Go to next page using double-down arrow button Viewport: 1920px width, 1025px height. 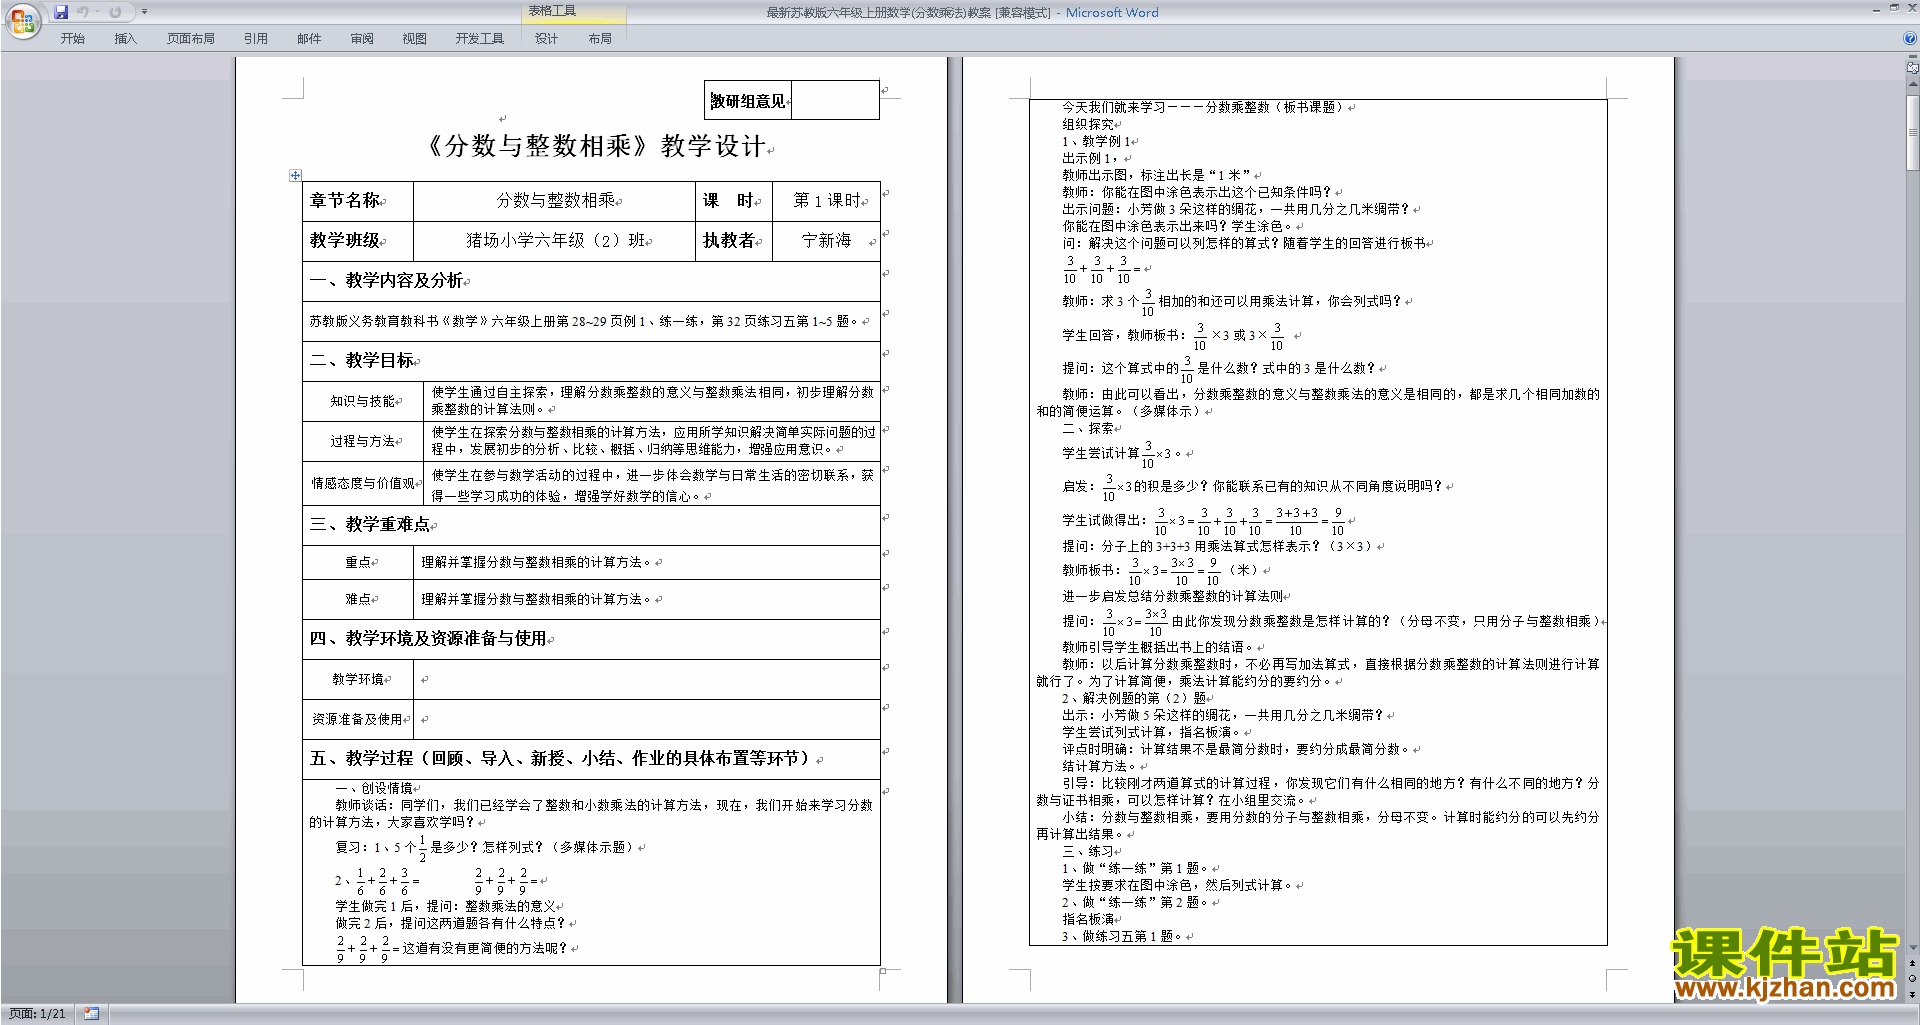[x=1912, y=995]
